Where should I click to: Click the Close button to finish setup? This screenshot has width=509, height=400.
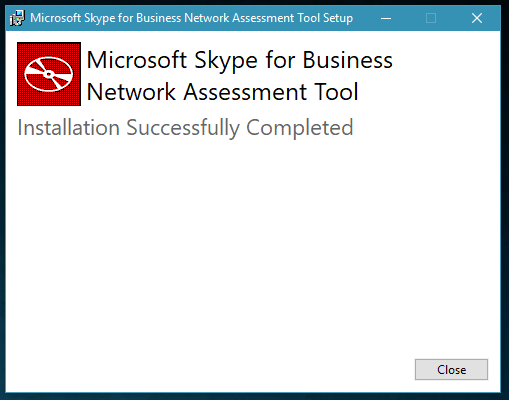click(x=451, y=369)
